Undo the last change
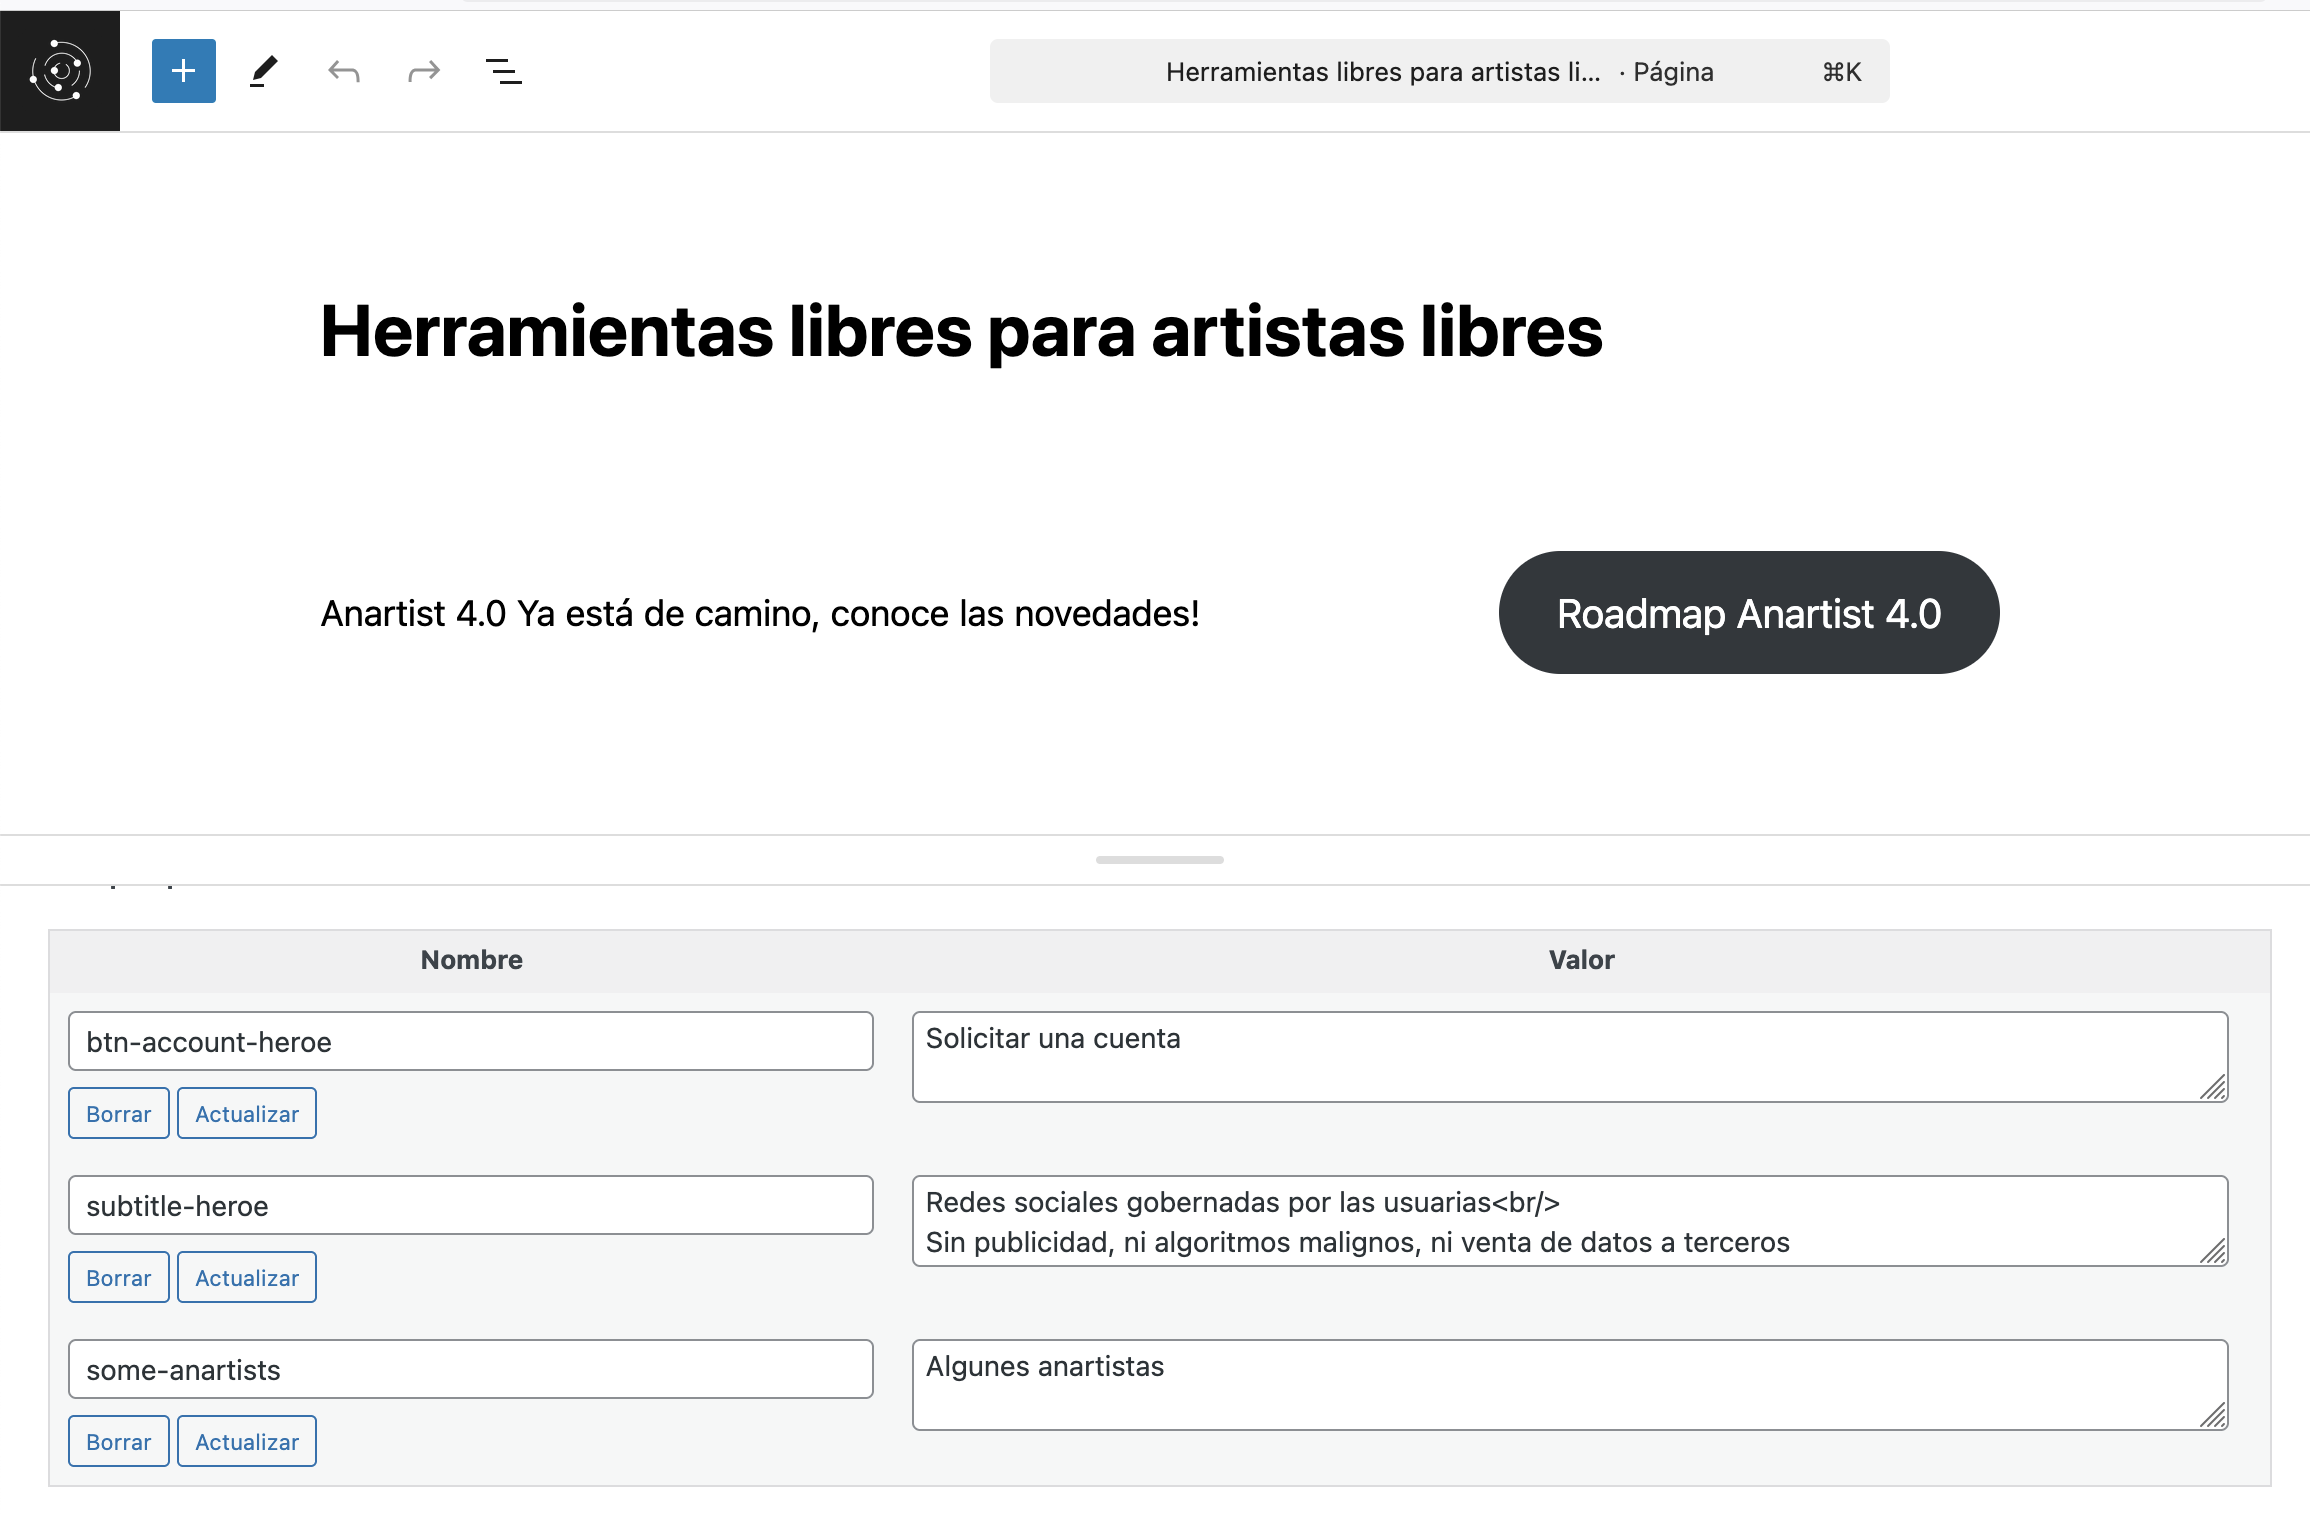Screen dimensions: 2310x1520 point(344,71)
